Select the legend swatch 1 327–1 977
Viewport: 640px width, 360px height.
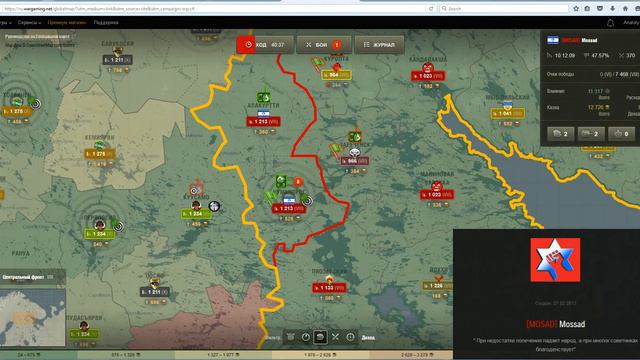(223, 355)
